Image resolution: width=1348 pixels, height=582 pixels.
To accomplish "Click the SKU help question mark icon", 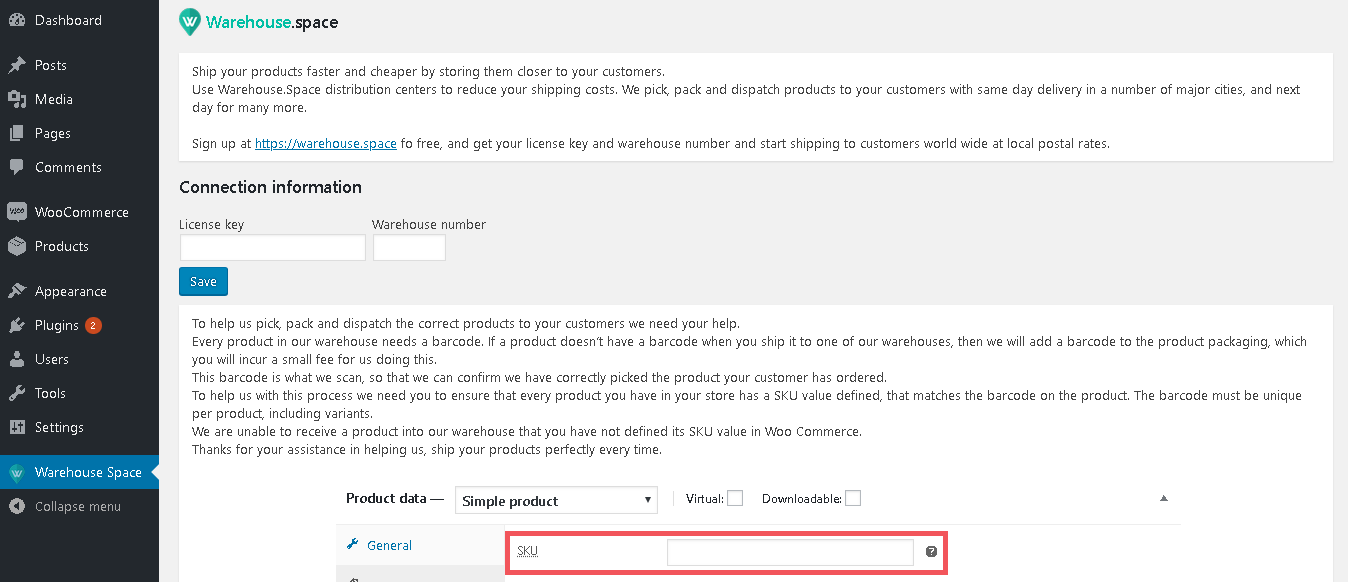I will [x=931, y=551].
